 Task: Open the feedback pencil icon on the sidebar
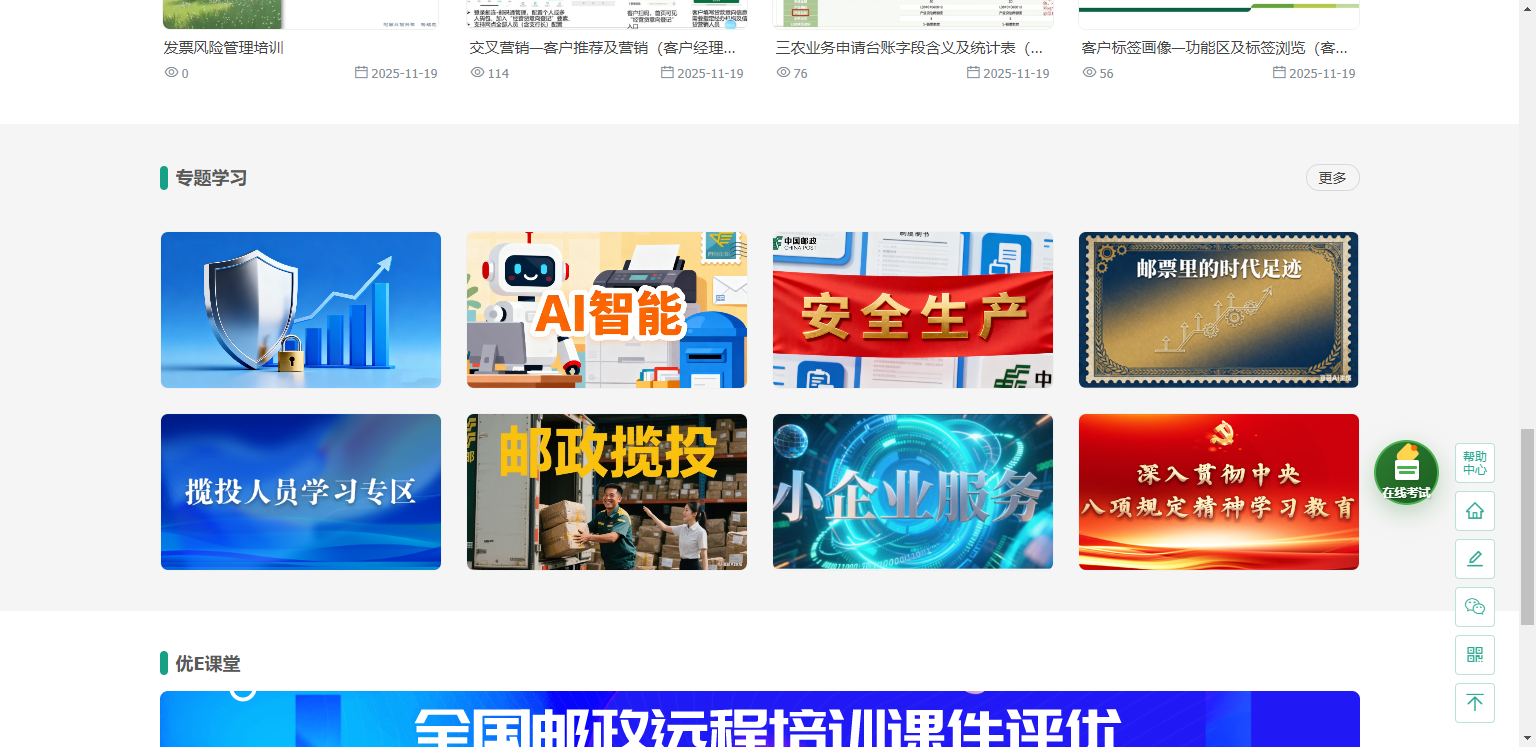tap(1475, 559)
